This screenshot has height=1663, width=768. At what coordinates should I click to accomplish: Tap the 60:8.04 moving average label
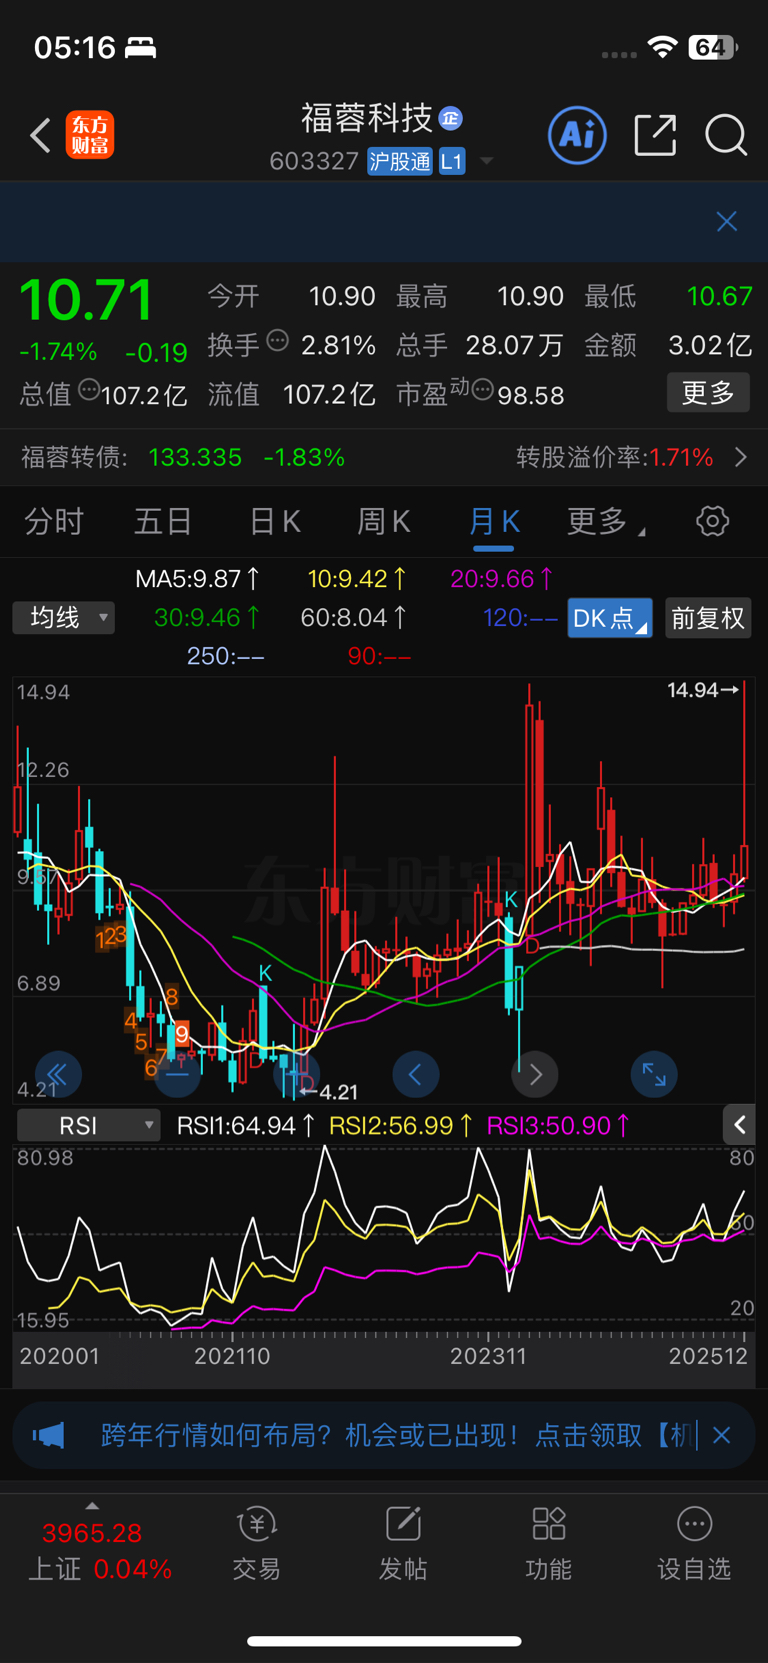point(354,618)
